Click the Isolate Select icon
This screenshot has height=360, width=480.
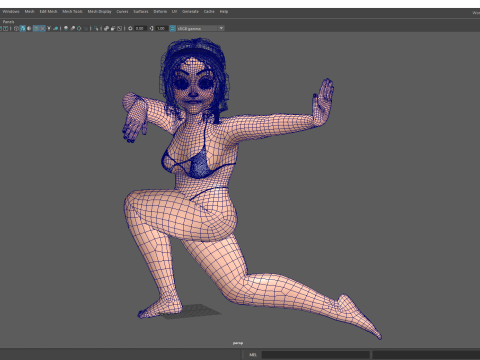96,29
